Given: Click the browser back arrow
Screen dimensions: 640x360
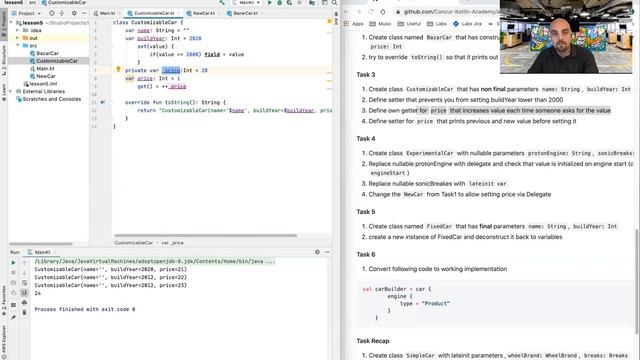Looking at the screenshot, I should [347, 12].
